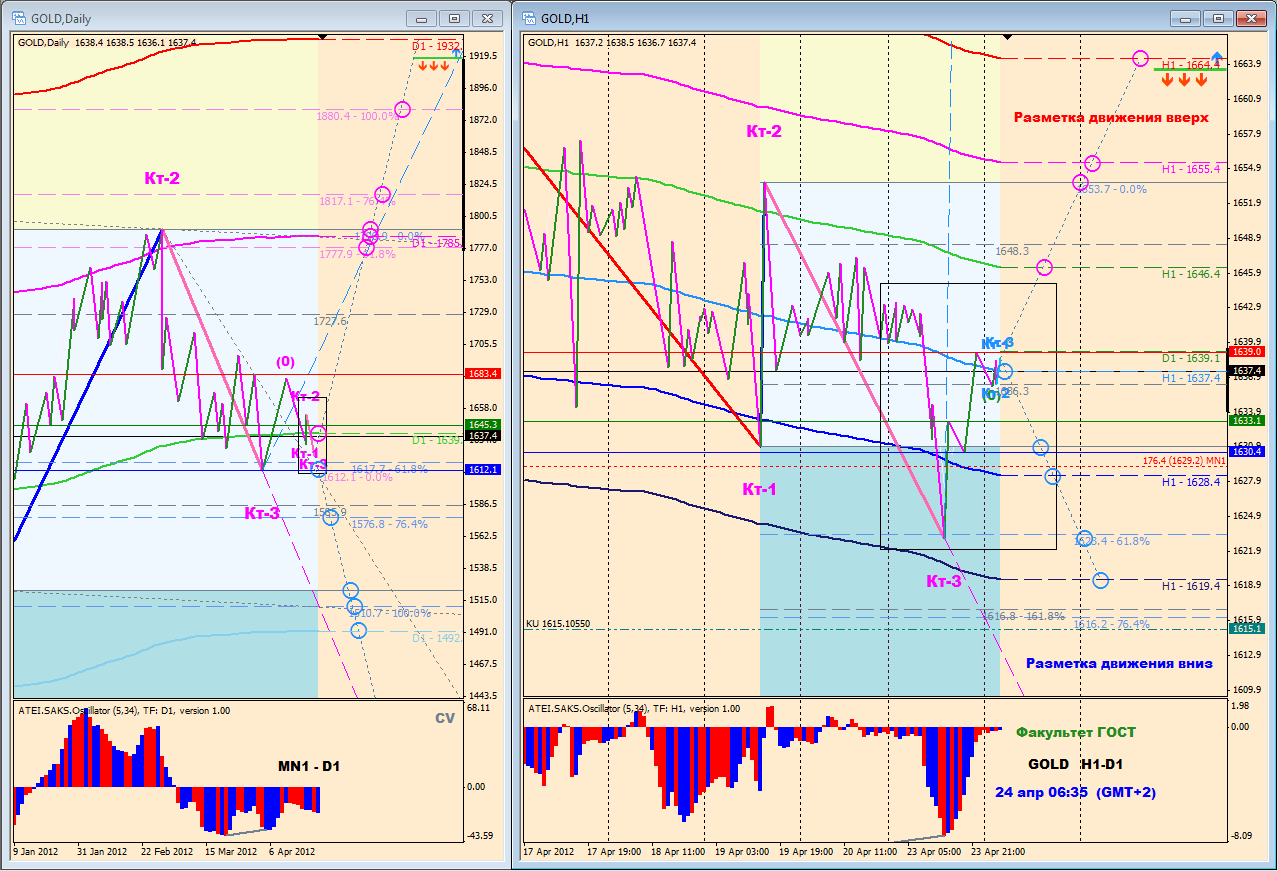The image size is (1278, 871).
Task: Select the red 1683.4 price label on the Daily axis
Action: [x=481, y=374]
